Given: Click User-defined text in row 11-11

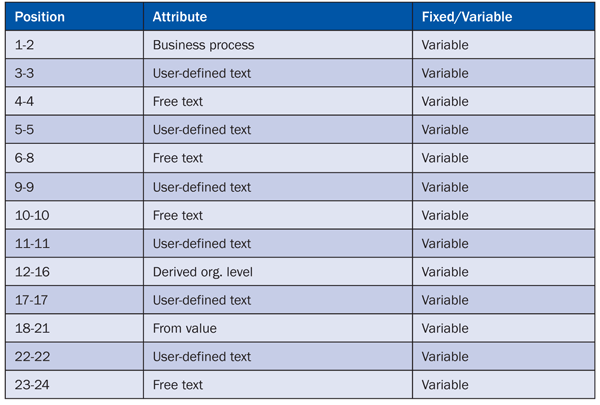Looking at the screenshot, I should click(202, 244).
